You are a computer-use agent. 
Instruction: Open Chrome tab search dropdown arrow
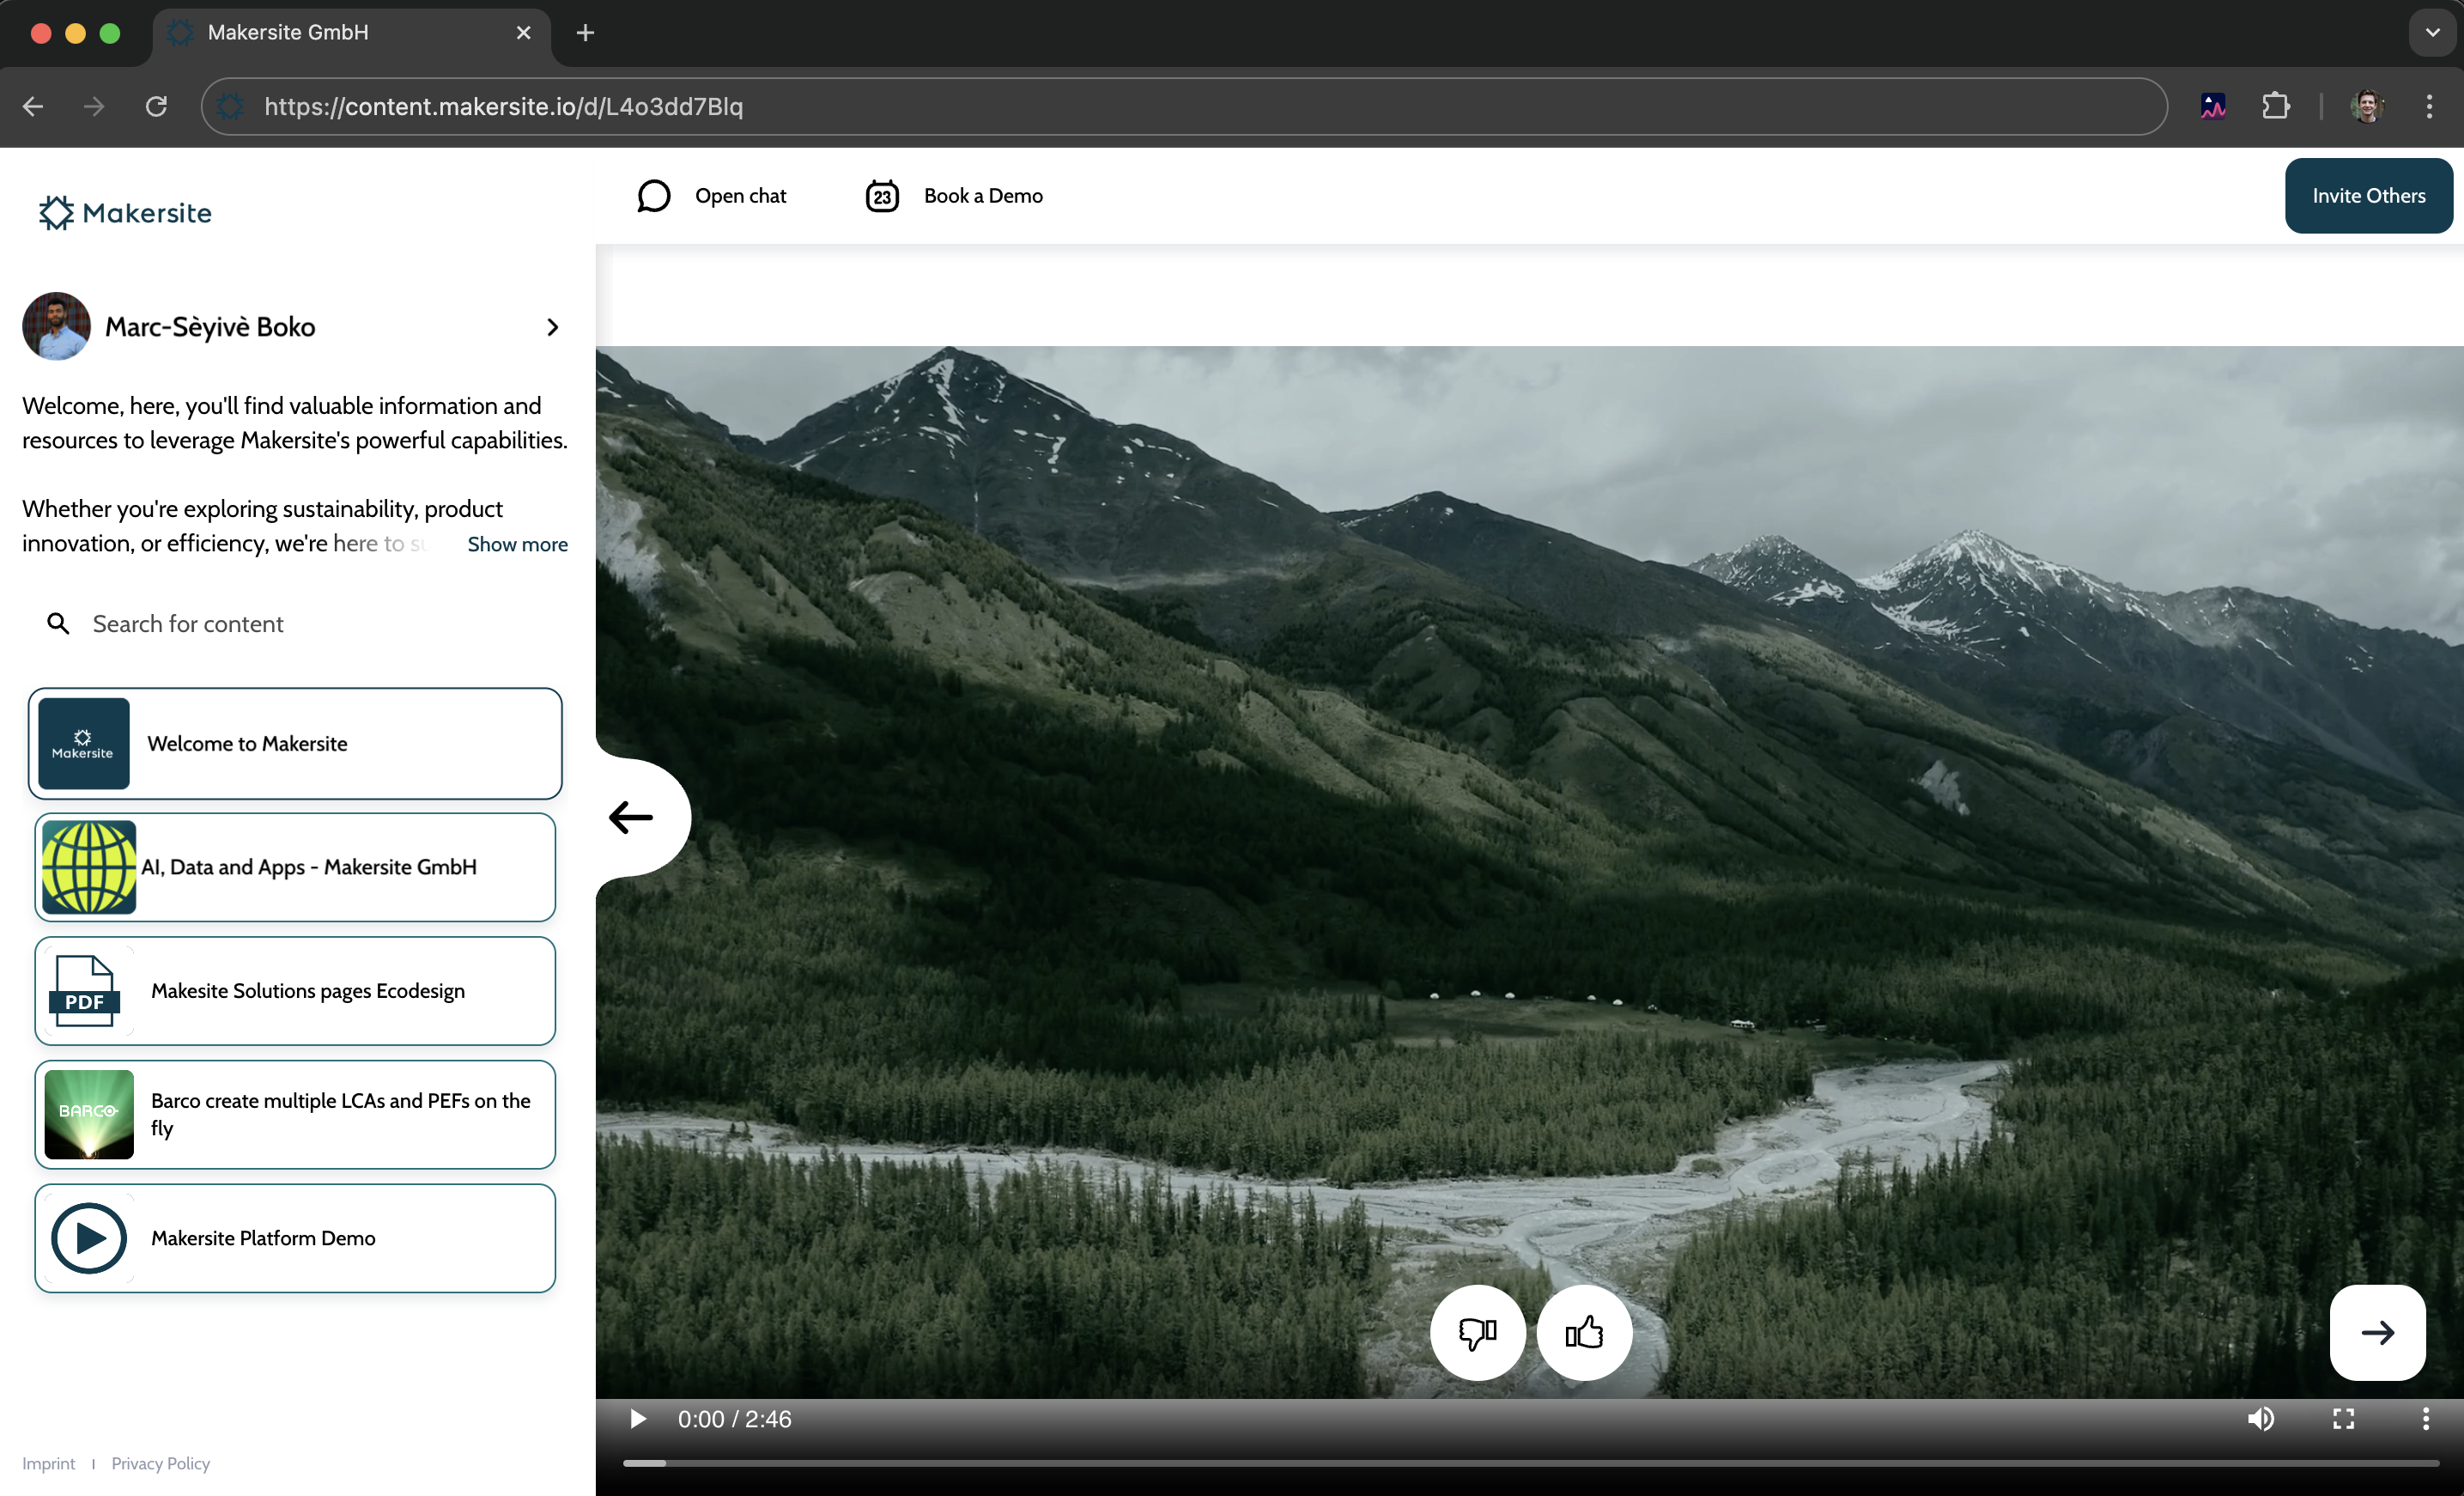coord(2433,33)
